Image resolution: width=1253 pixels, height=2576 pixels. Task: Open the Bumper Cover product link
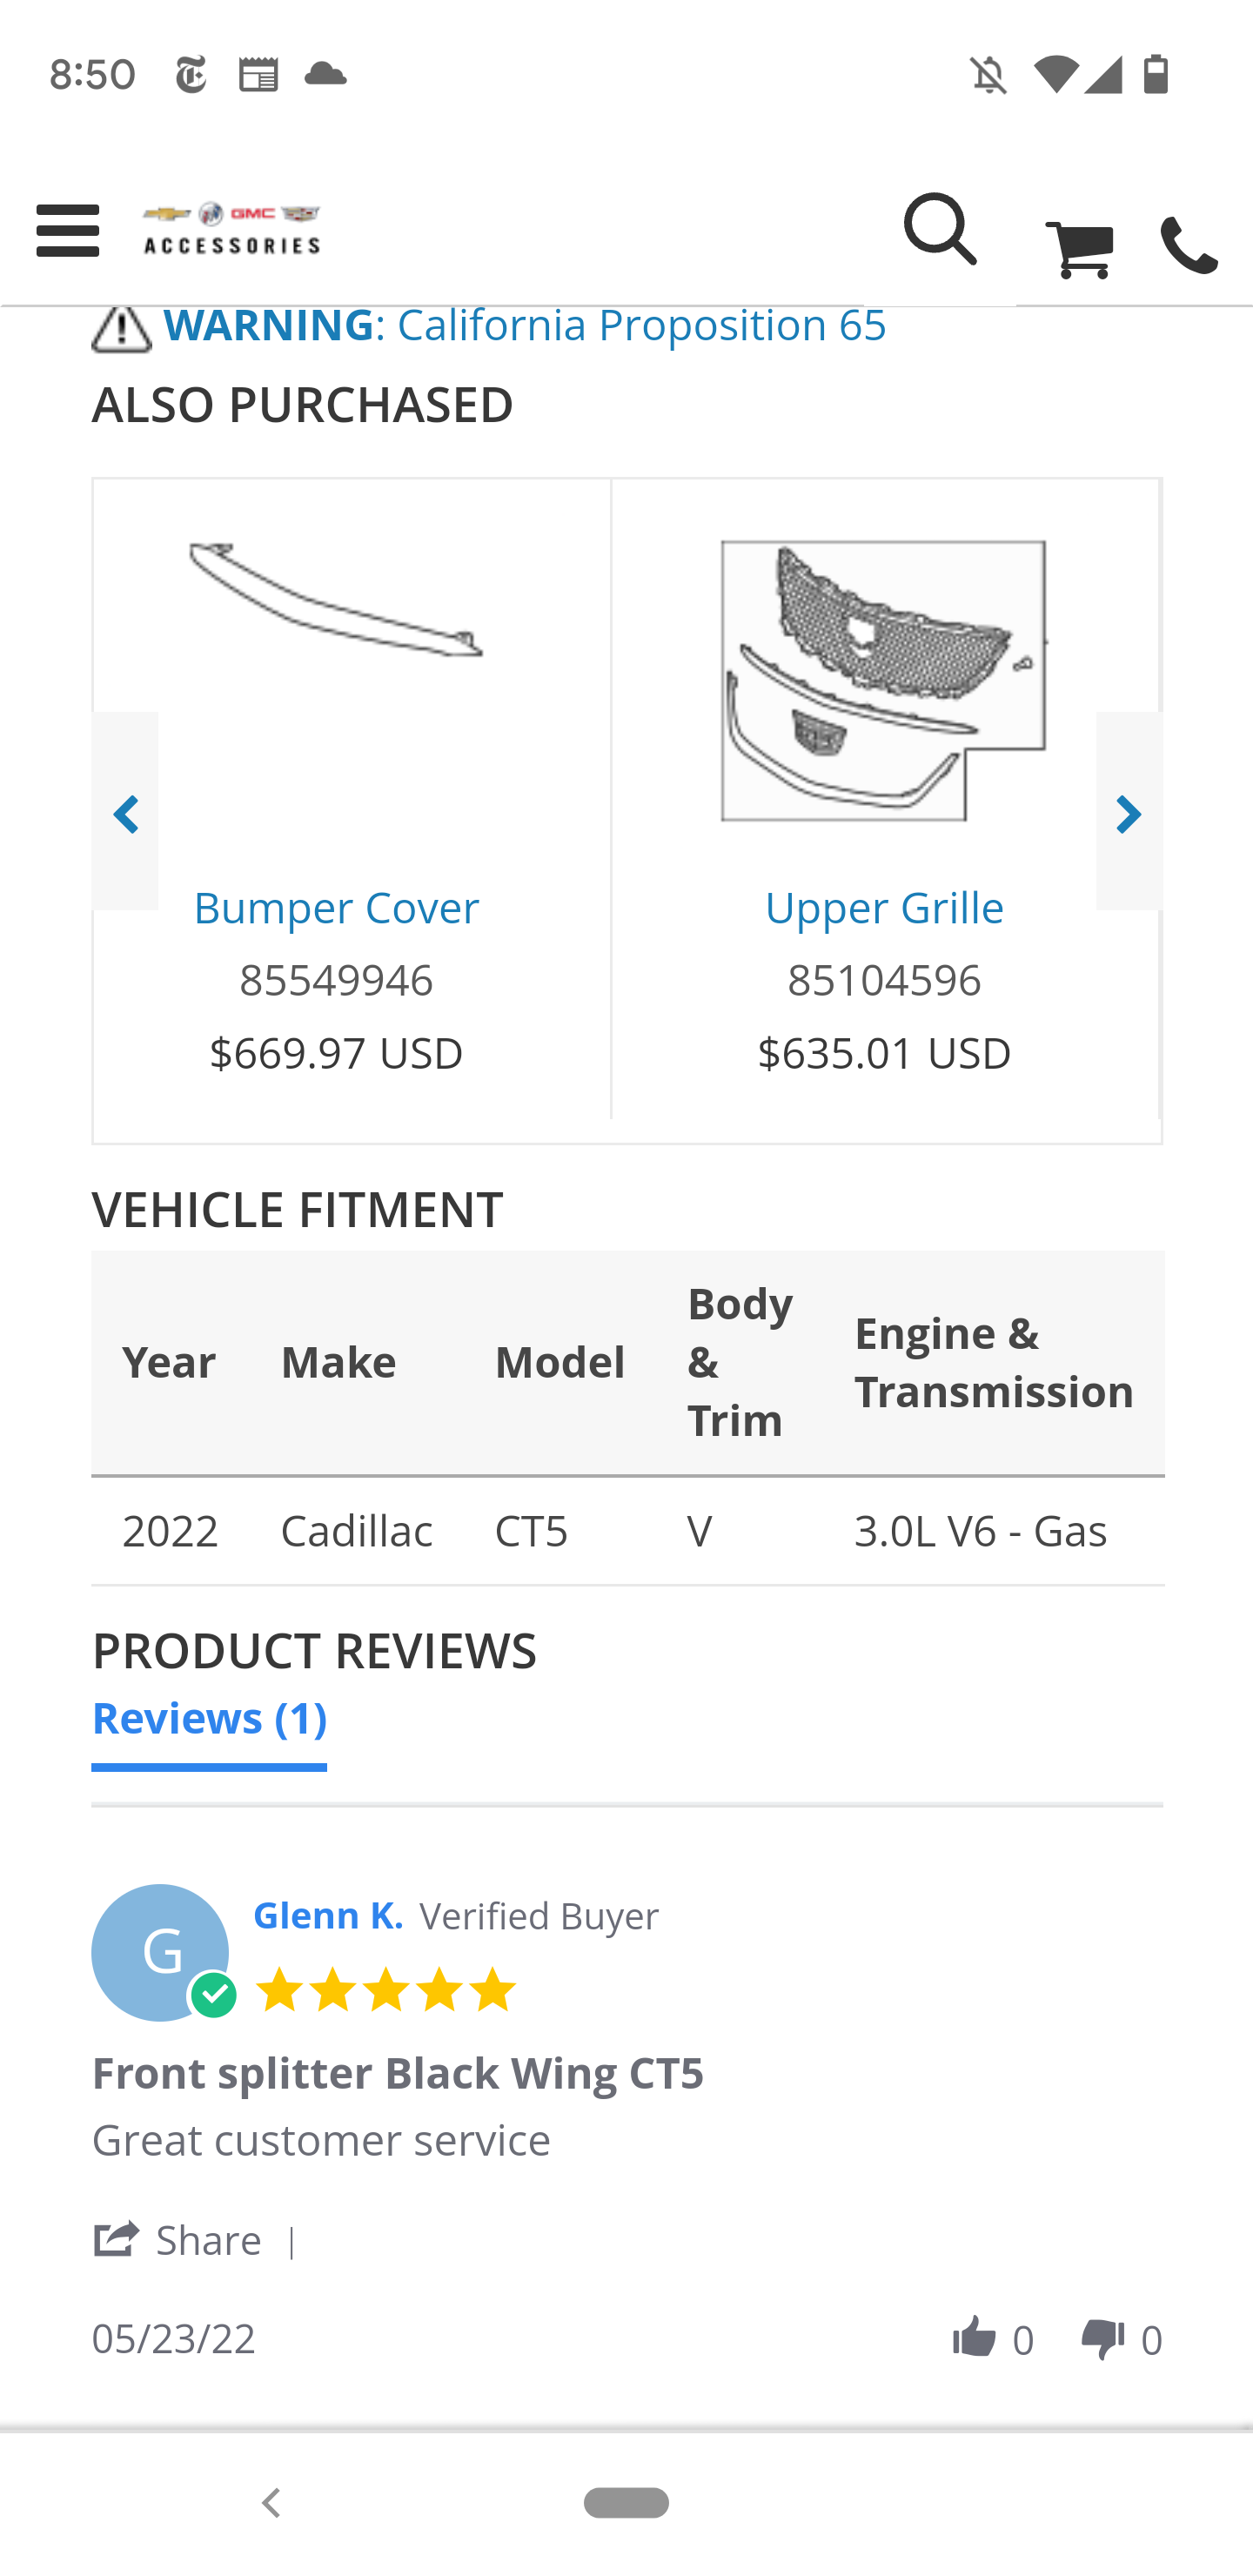(336, 907)
